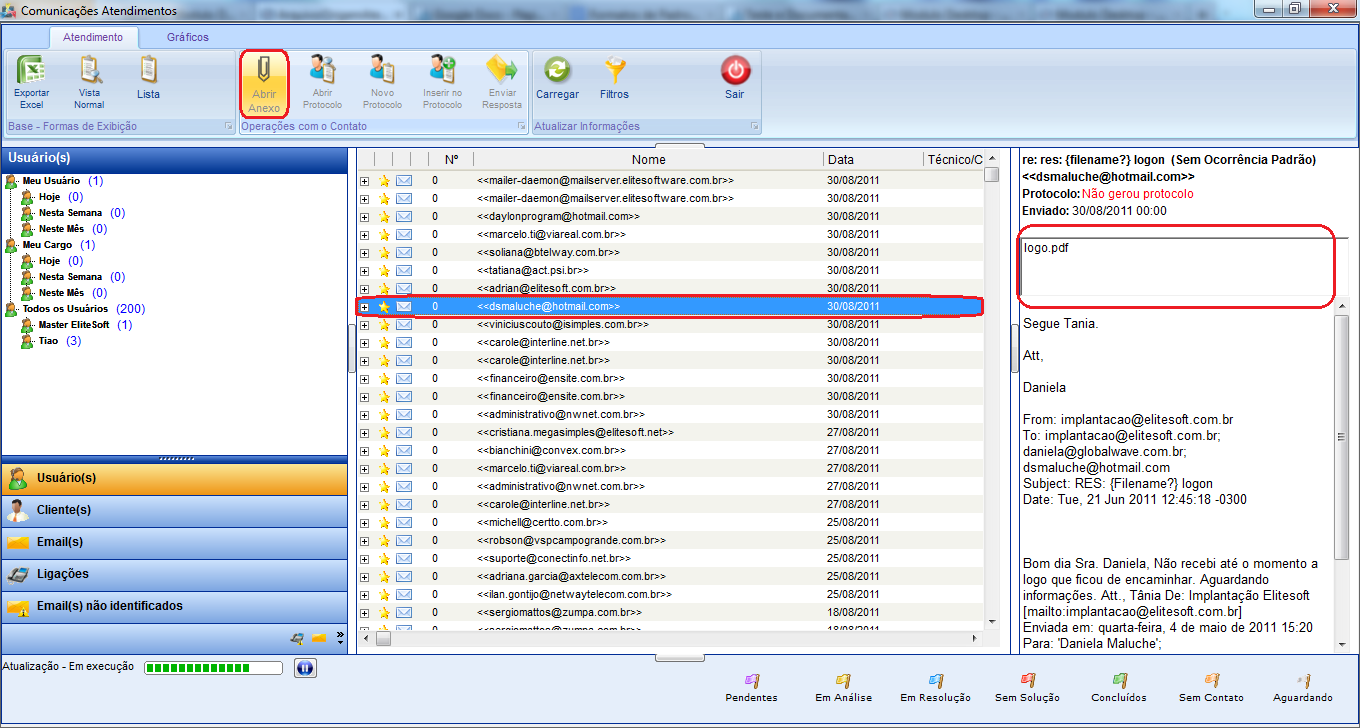The height and width of the screenshot is (728, 1360).
Task: Pause the update with the pause button
Action: (305, 668)
